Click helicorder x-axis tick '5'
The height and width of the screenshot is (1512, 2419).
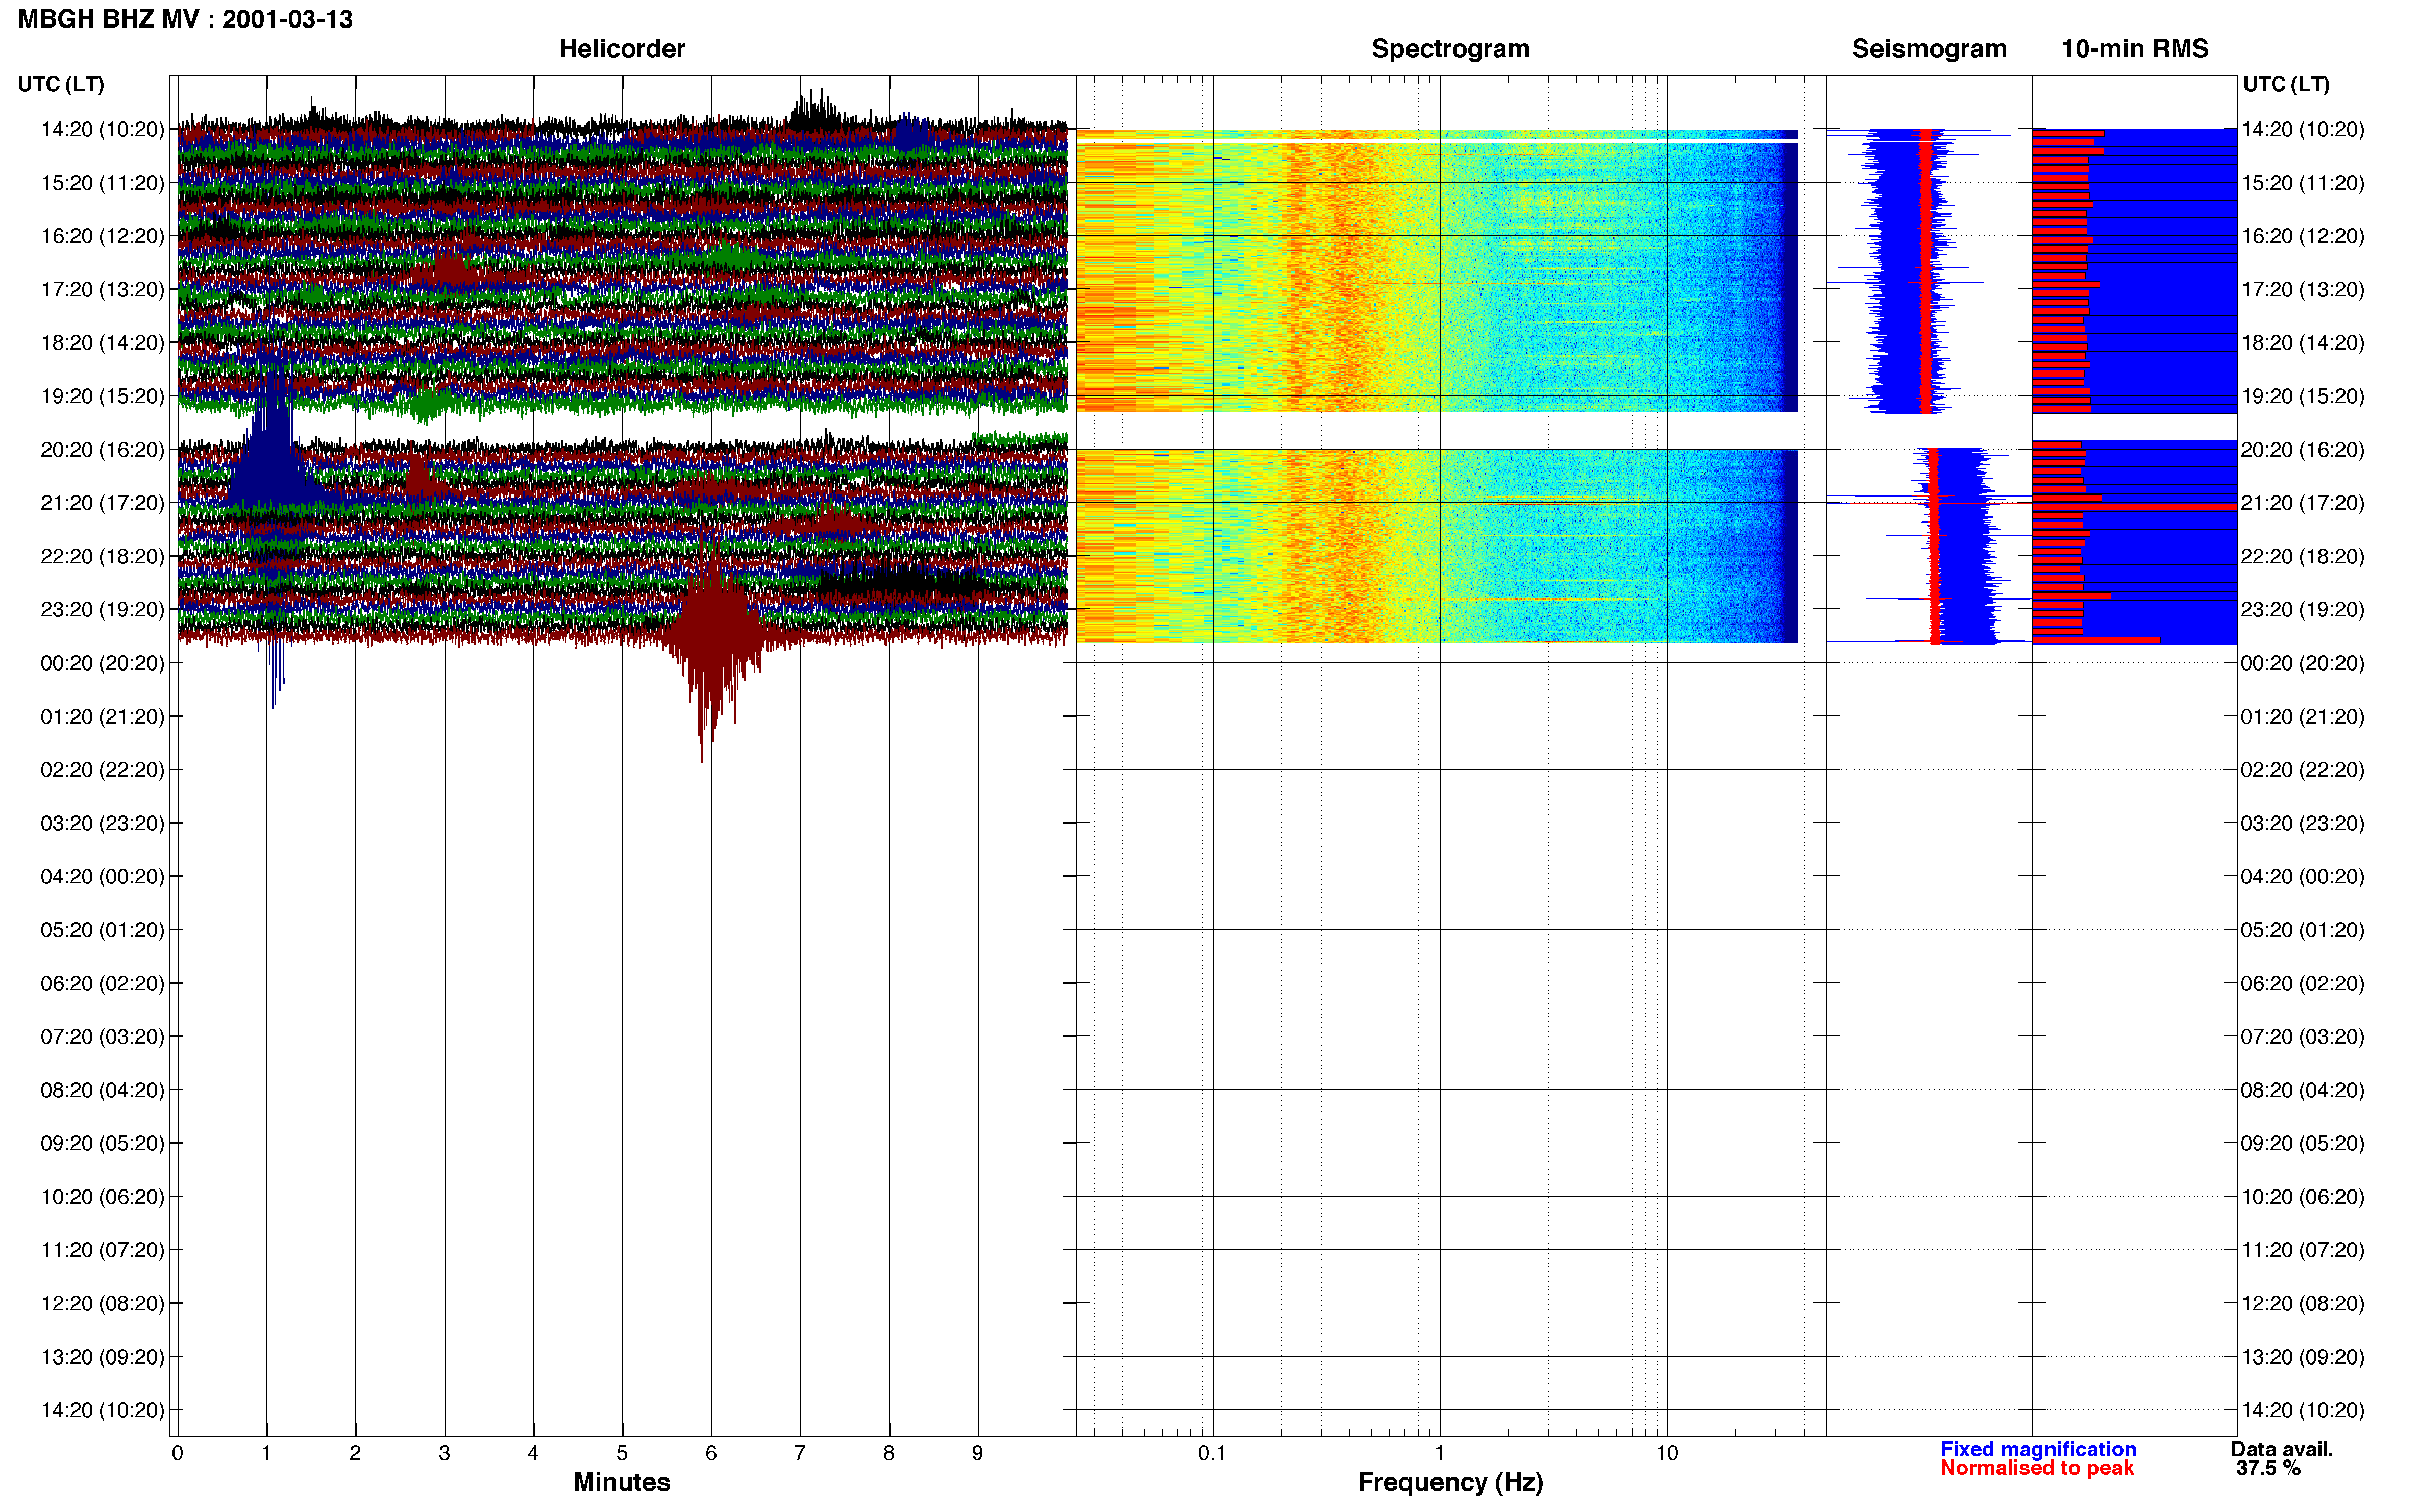622,1454
